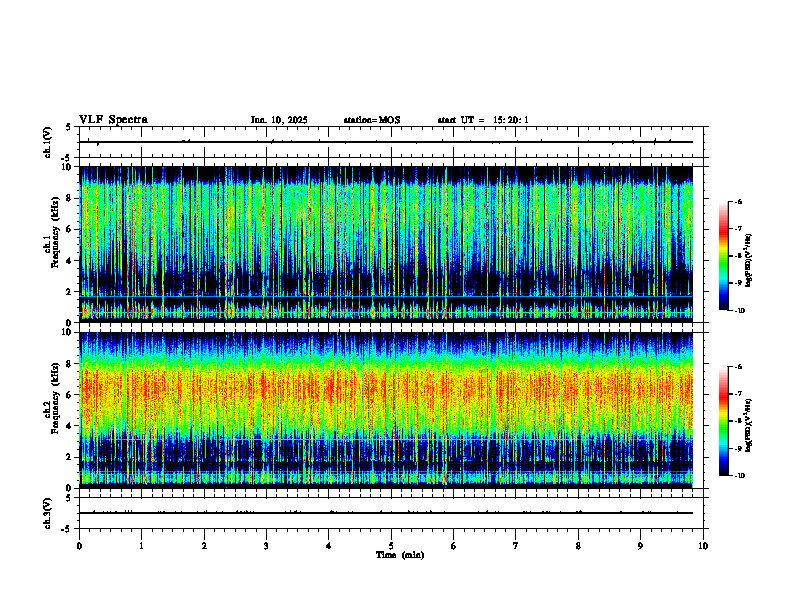Click the "ch.1(V)" waveform axis label
The image size is (792, 612).
(48, 142)
